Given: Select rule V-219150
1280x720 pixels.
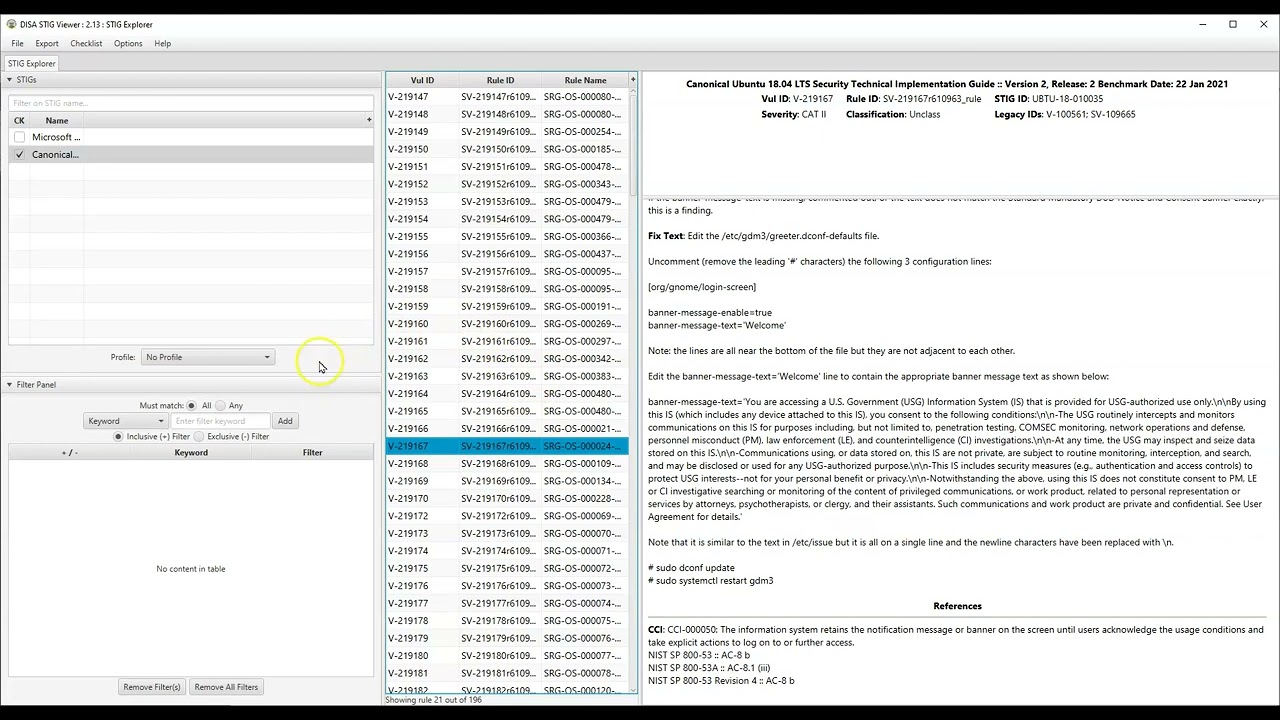Looking at the screenshot, I should coord(508,149).
